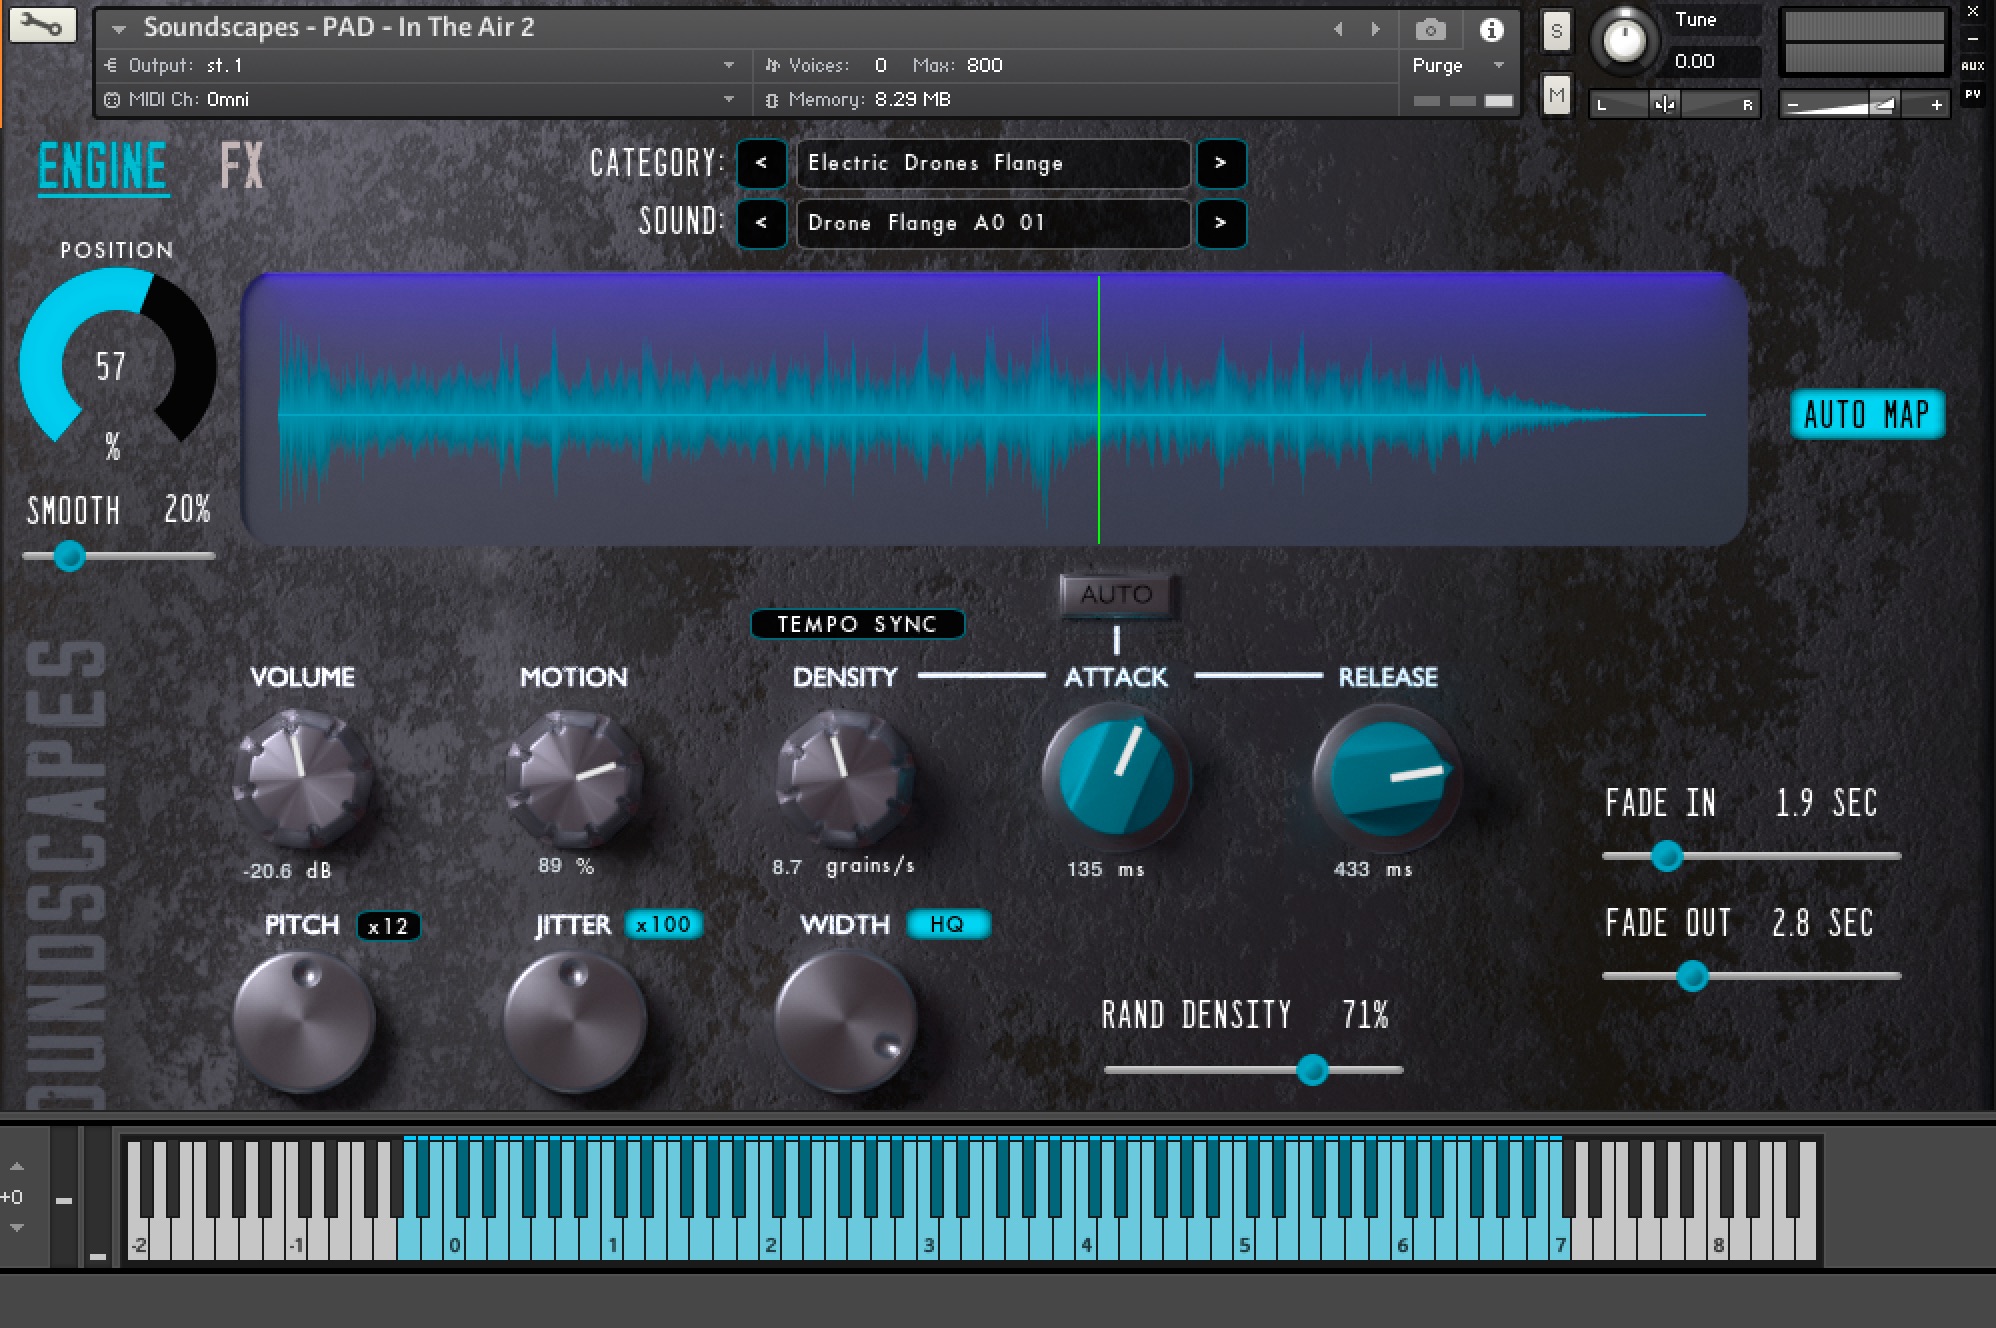Mute instrument with M button
The width and height of the screenshot is (1996, 1328).
point(1556,96)
